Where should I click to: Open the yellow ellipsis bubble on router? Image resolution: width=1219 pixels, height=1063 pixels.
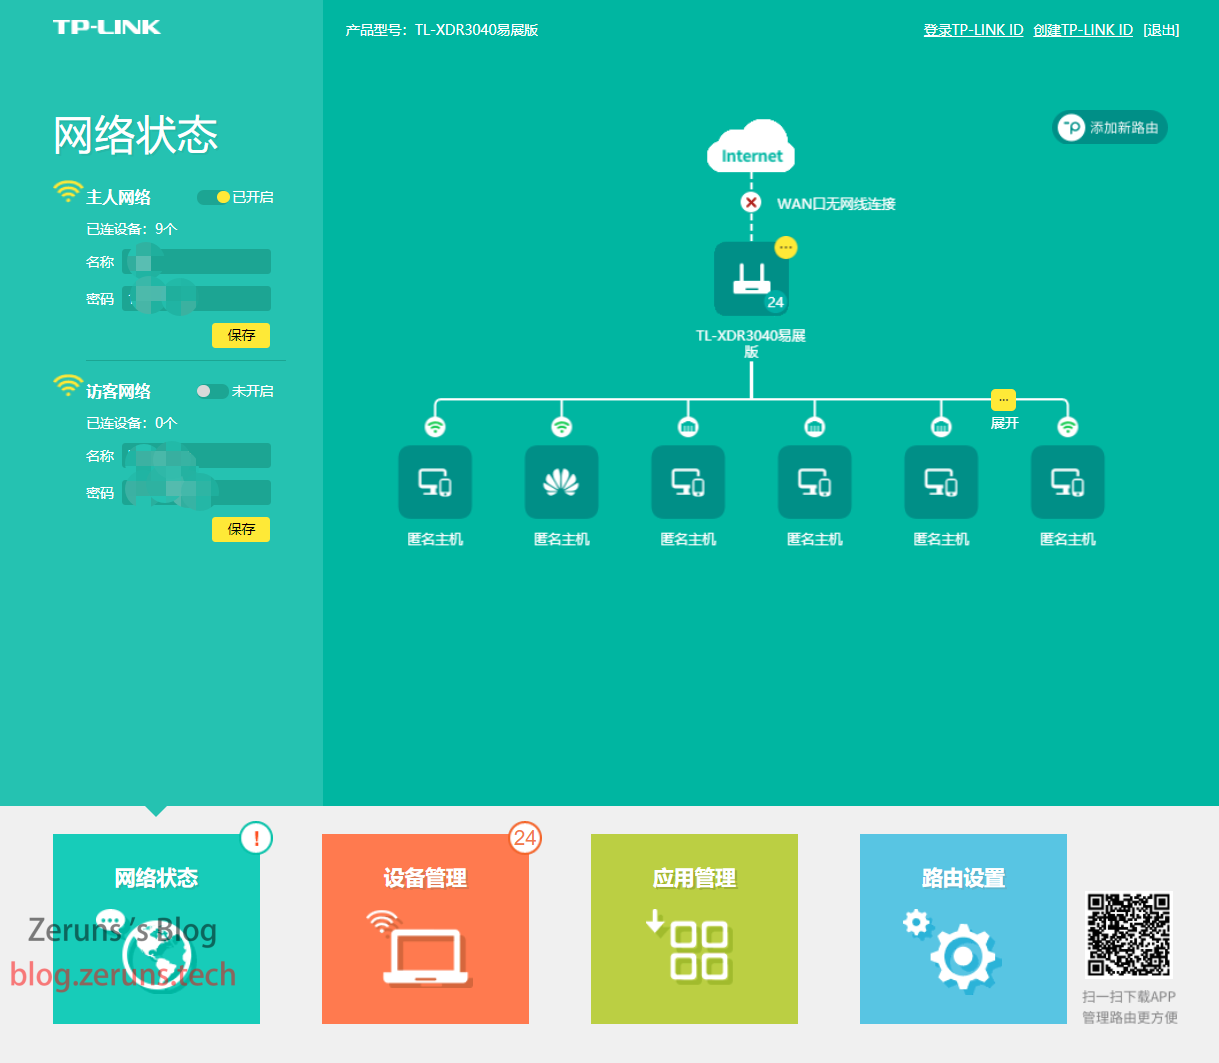coord(786,247)
